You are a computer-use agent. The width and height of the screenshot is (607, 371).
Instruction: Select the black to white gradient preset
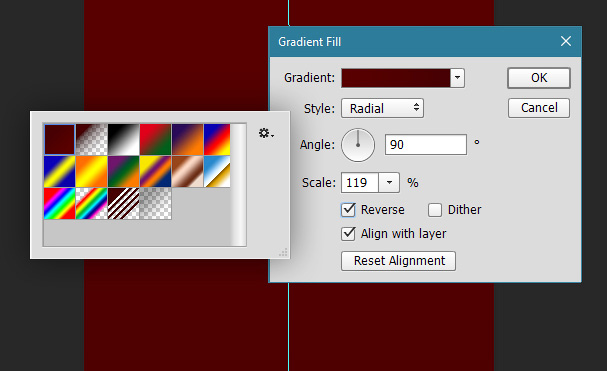[x=123, y=139]
